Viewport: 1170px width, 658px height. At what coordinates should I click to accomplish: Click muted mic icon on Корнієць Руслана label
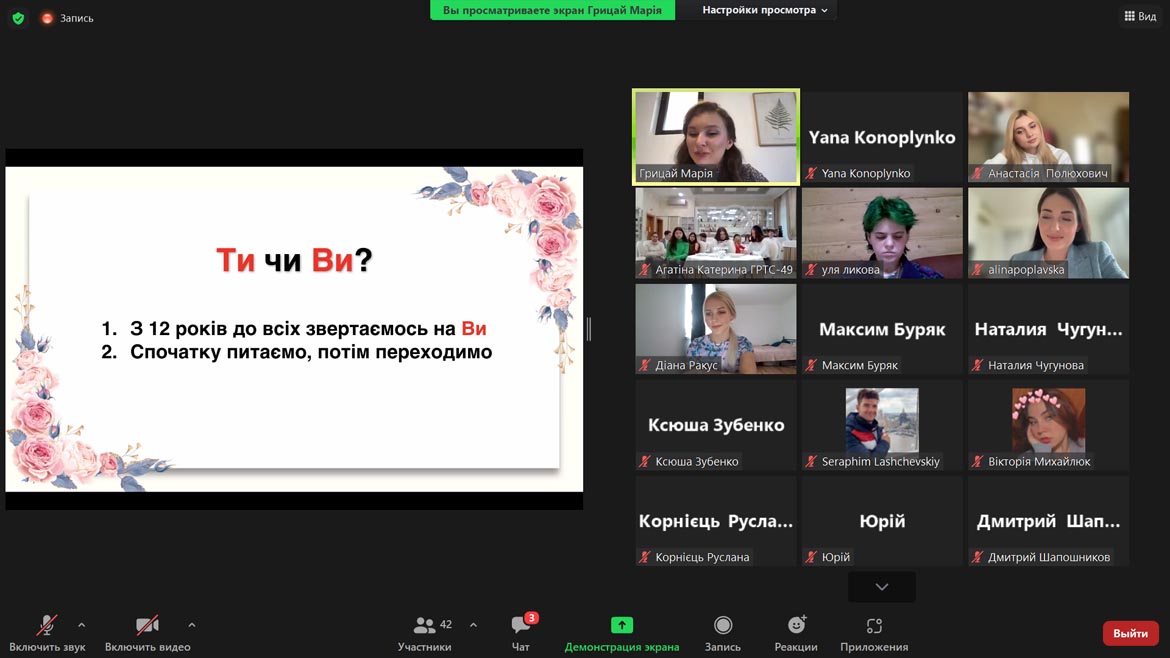point(645,557)
